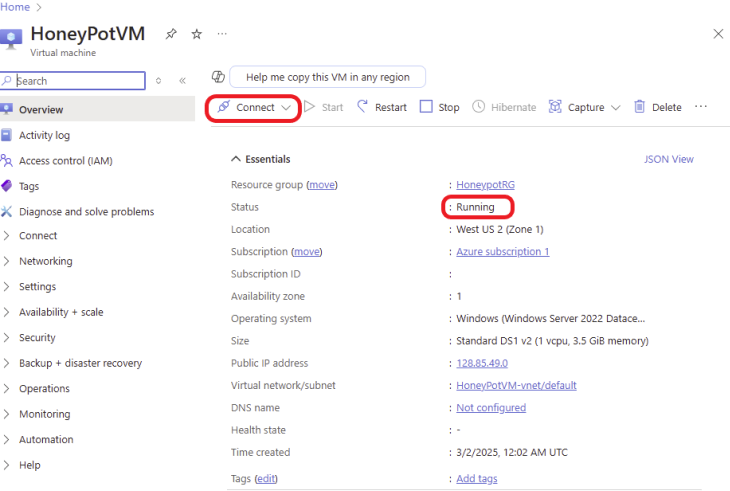Click the Start button in toolbar

(324, 108)
